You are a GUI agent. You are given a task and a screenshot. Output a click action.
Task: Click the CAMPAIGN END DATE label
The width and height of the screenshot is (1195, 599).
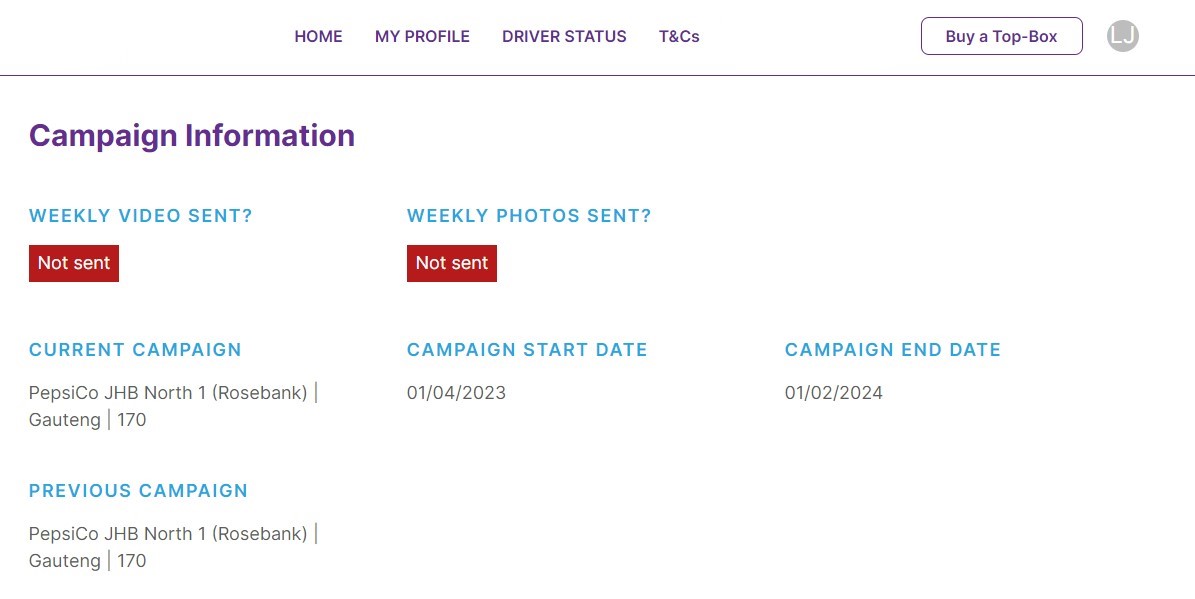(x=892, y=350)
